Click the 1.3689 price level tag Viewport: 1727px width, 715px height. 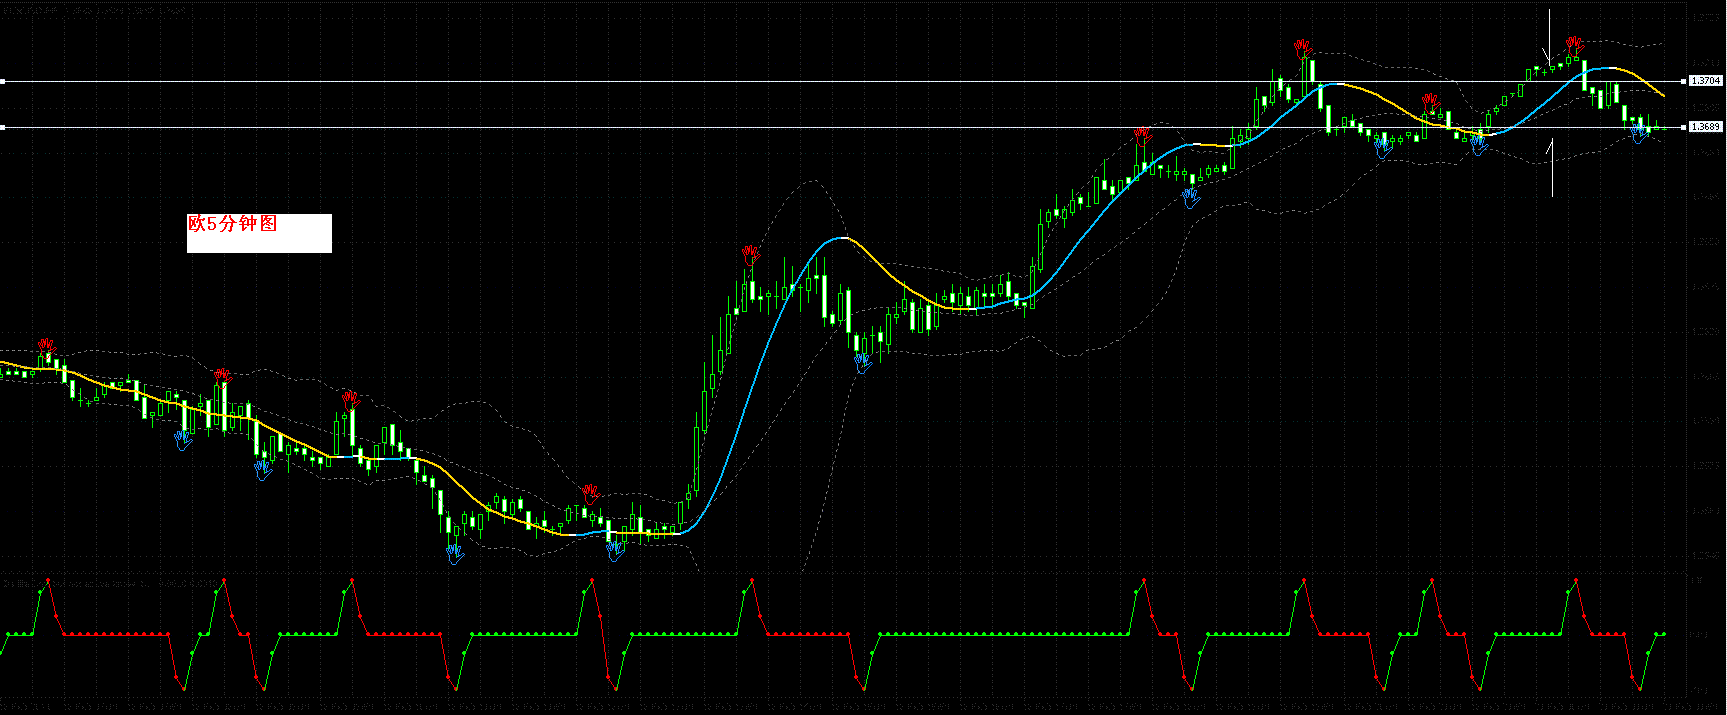coord(1705,127)
